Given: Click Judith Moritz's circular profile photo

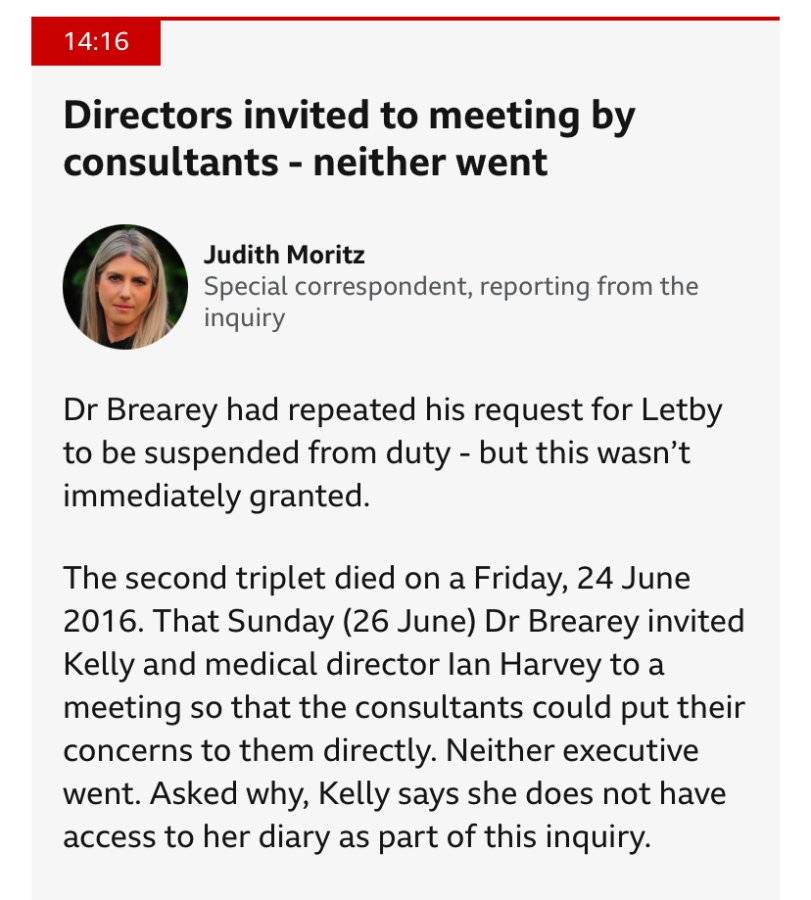Looking at the screenshot, I should [125, 287].
